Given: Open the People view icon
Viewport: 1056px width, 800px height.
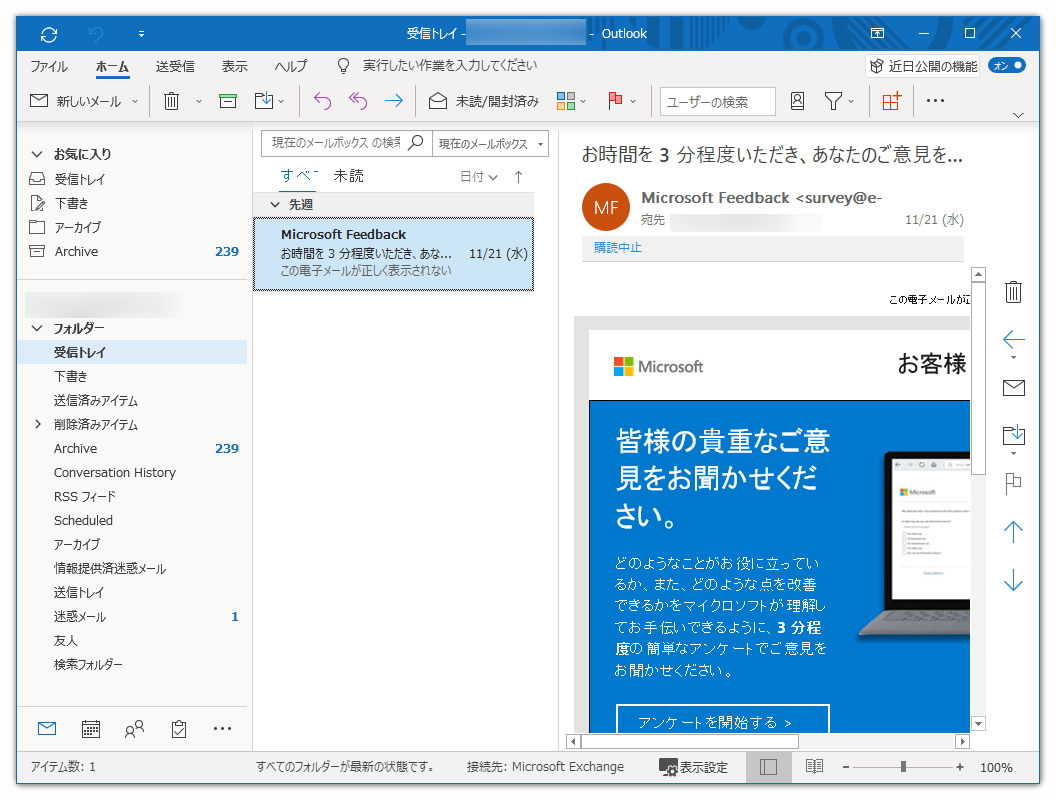Looking at the screenshot, I should pos(134,729).
